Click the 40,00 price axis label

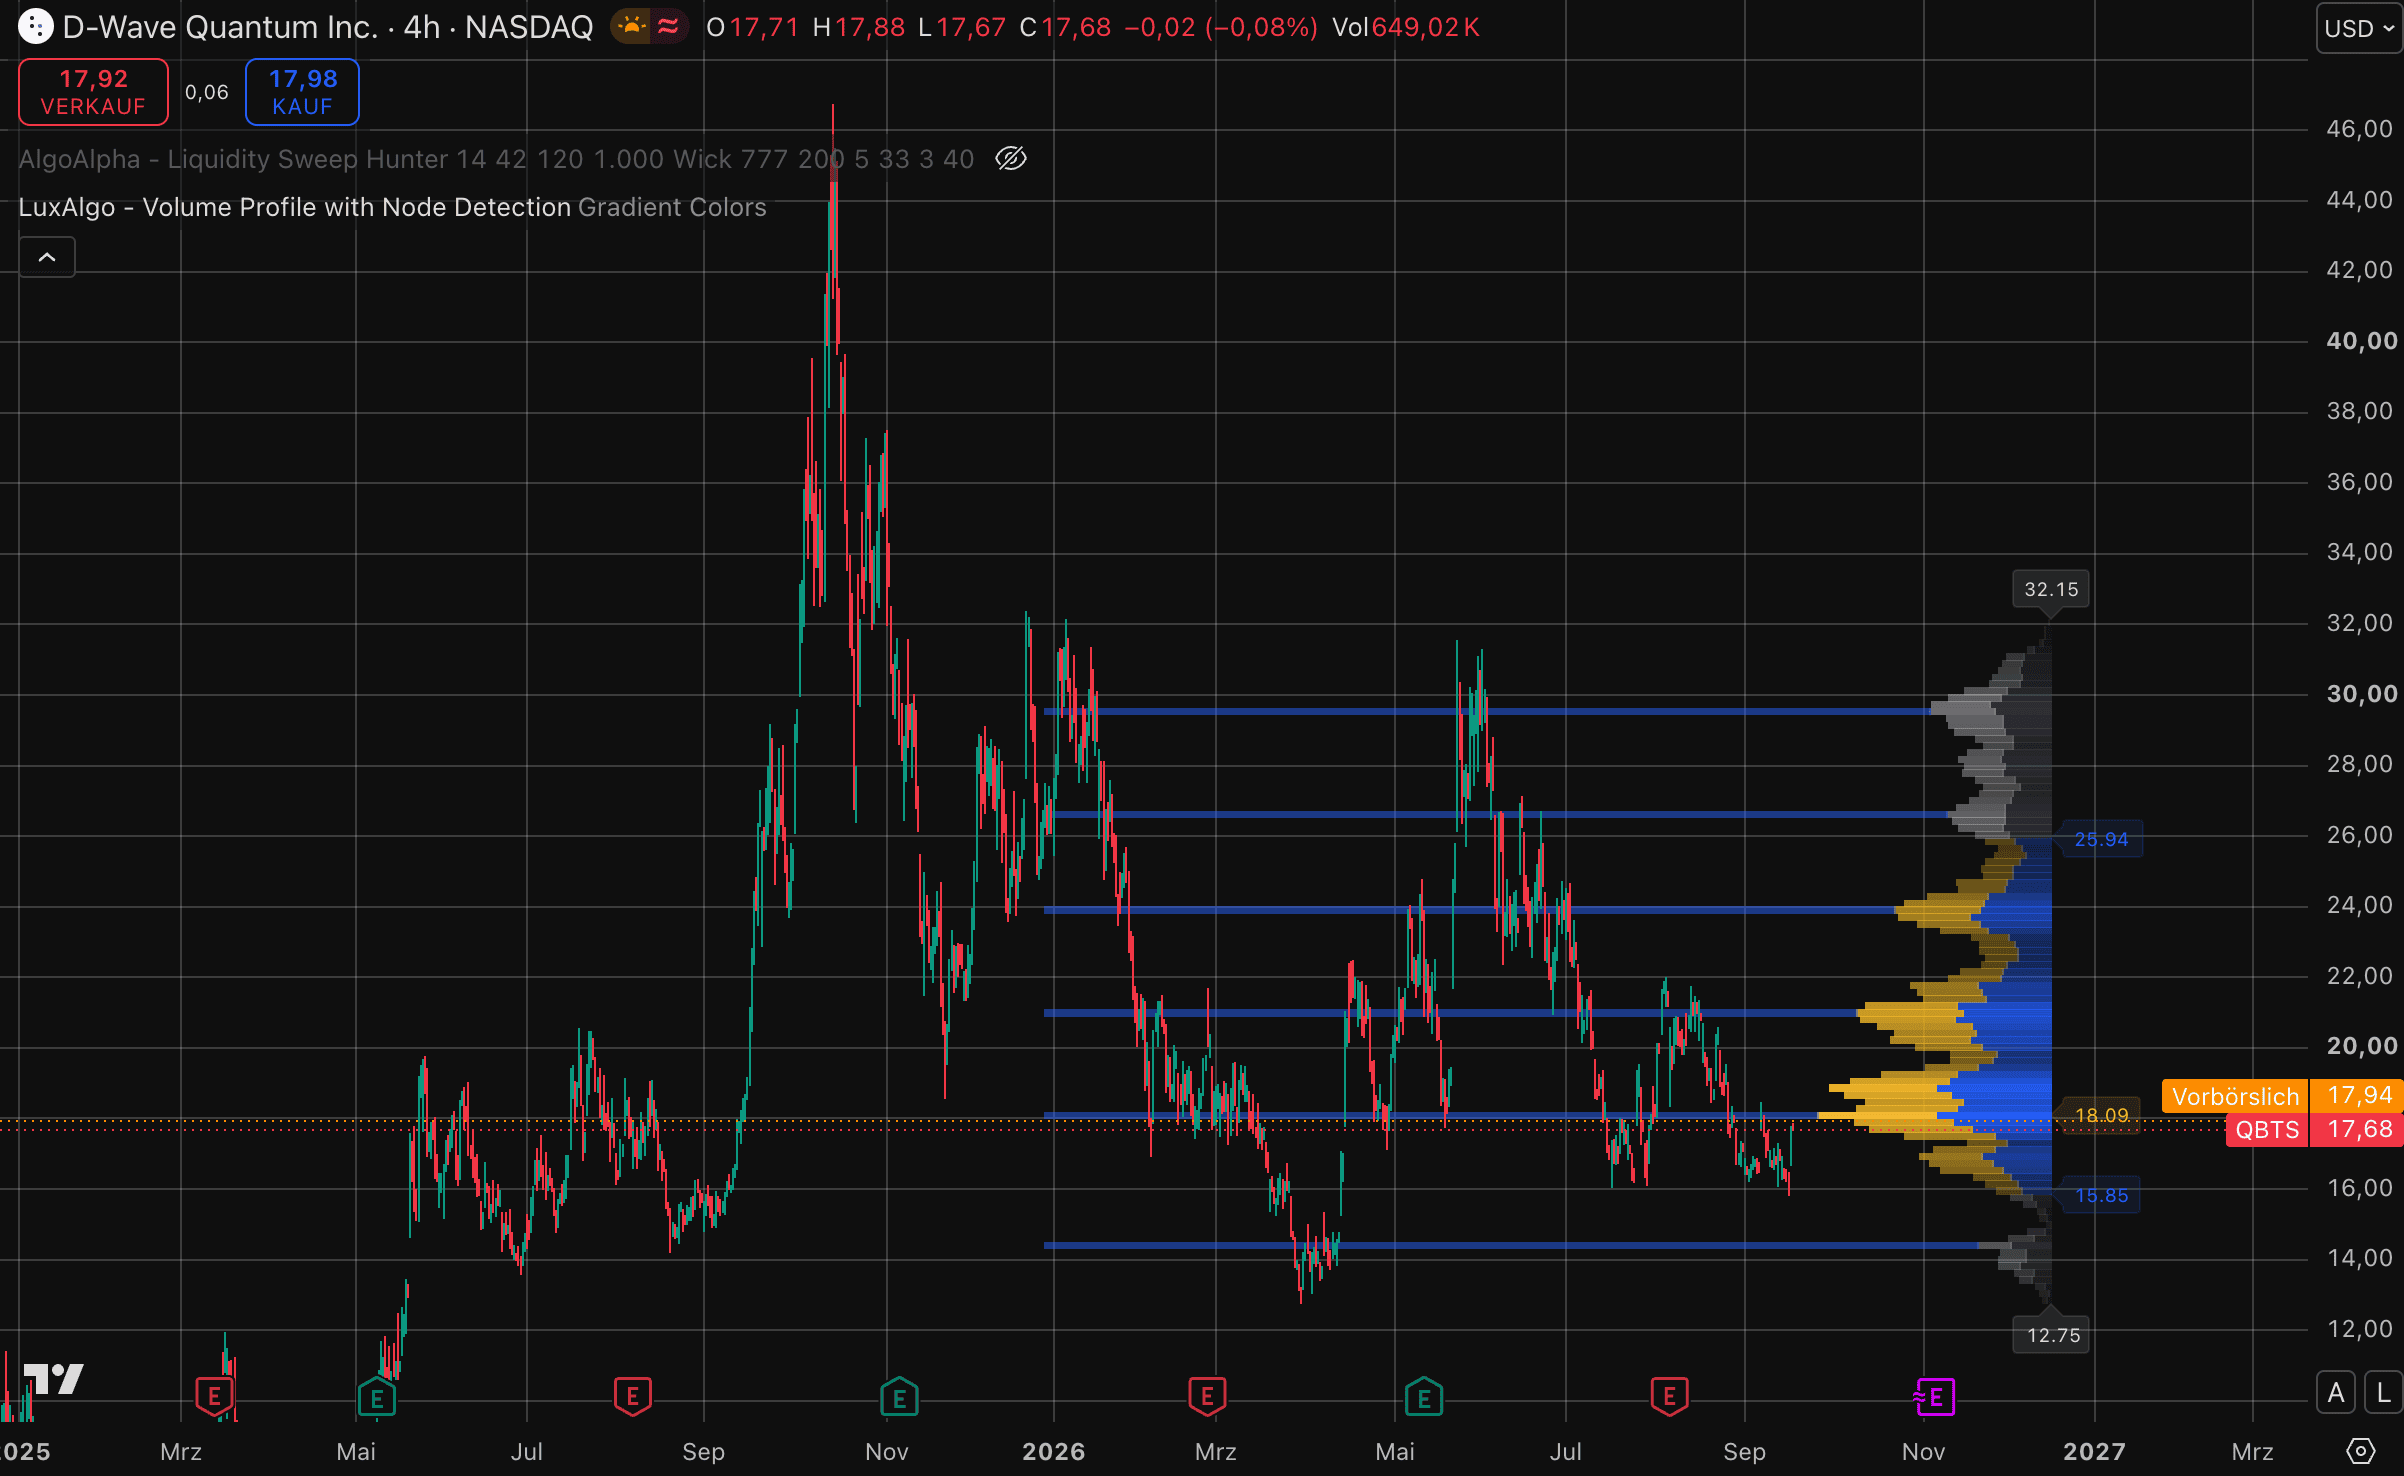click(2361, 341)
